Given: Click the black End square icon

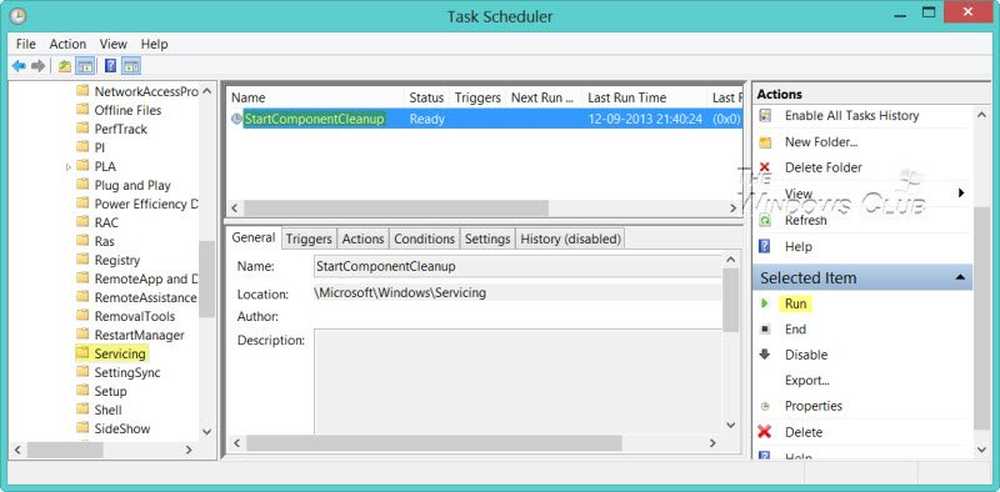Looking at the screenshot, I should click(765, 329).
